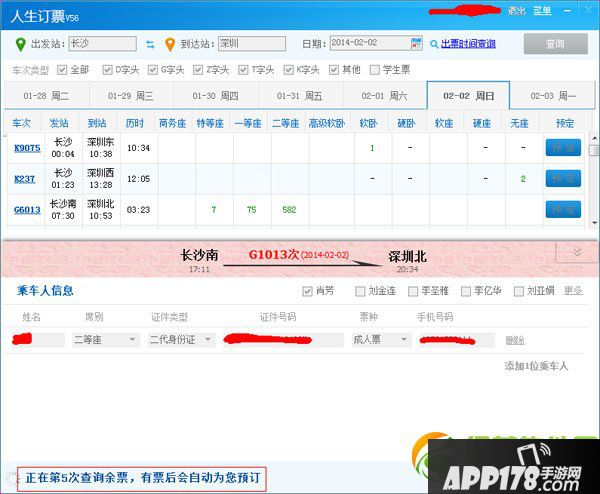Click the train list vertical scrollbar
The width and height of the screenshot is (600, 494).
(x=593, y=180)
